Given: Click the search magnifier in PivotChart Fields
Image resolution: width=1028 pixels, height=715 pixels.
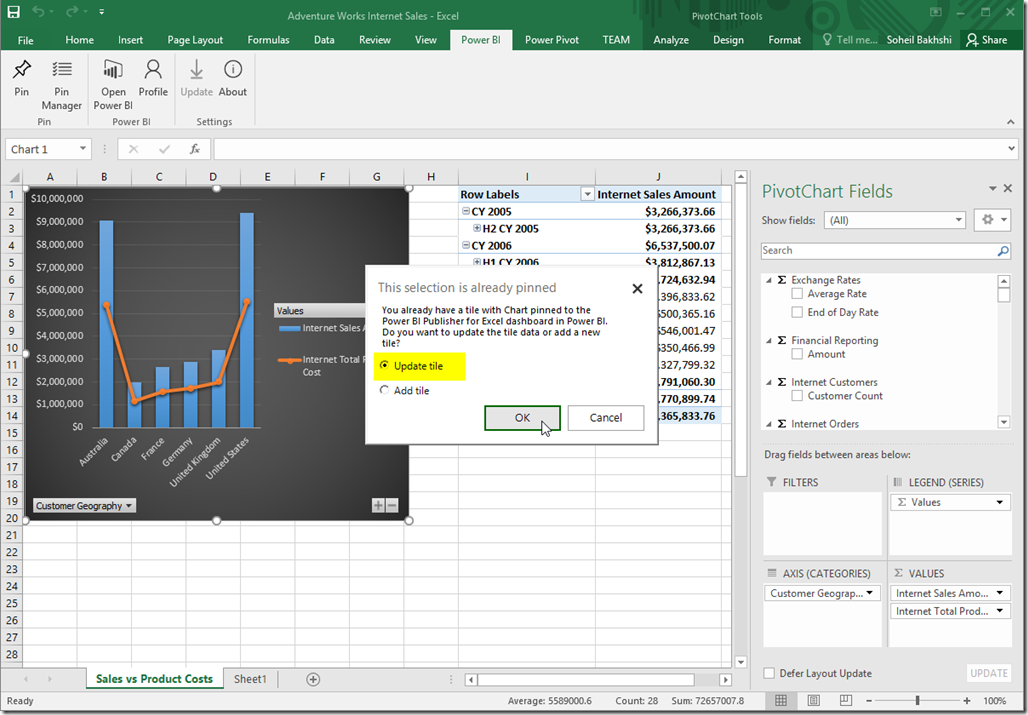Looking at the screenshot, I should (x=1002, y=251).
